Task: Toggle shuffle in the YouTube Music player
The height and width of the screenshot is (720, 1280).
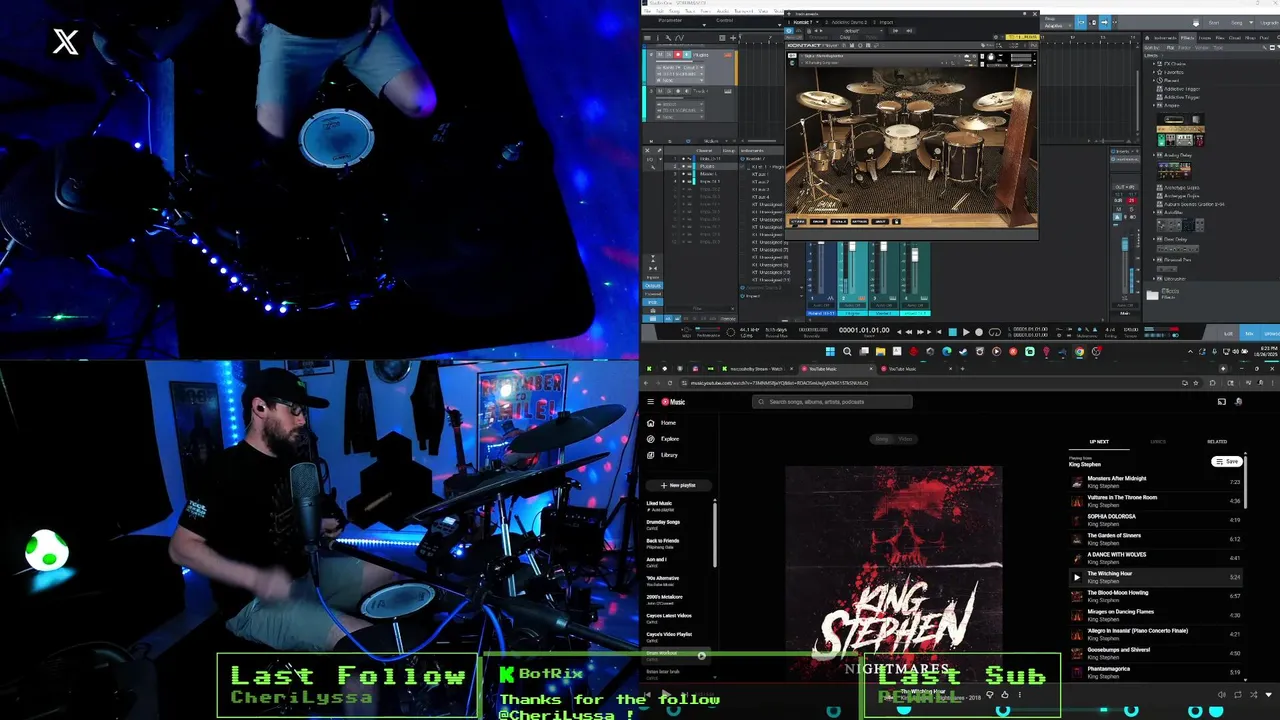Action: [1254, 695]
